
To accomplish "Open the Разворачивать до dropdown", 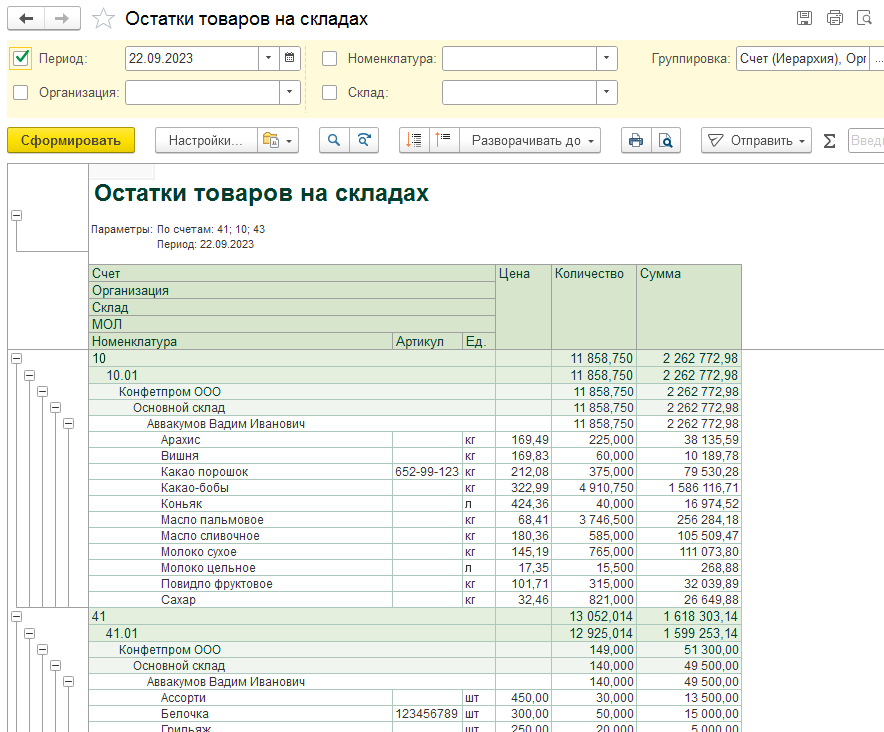I will pos(530,140).
